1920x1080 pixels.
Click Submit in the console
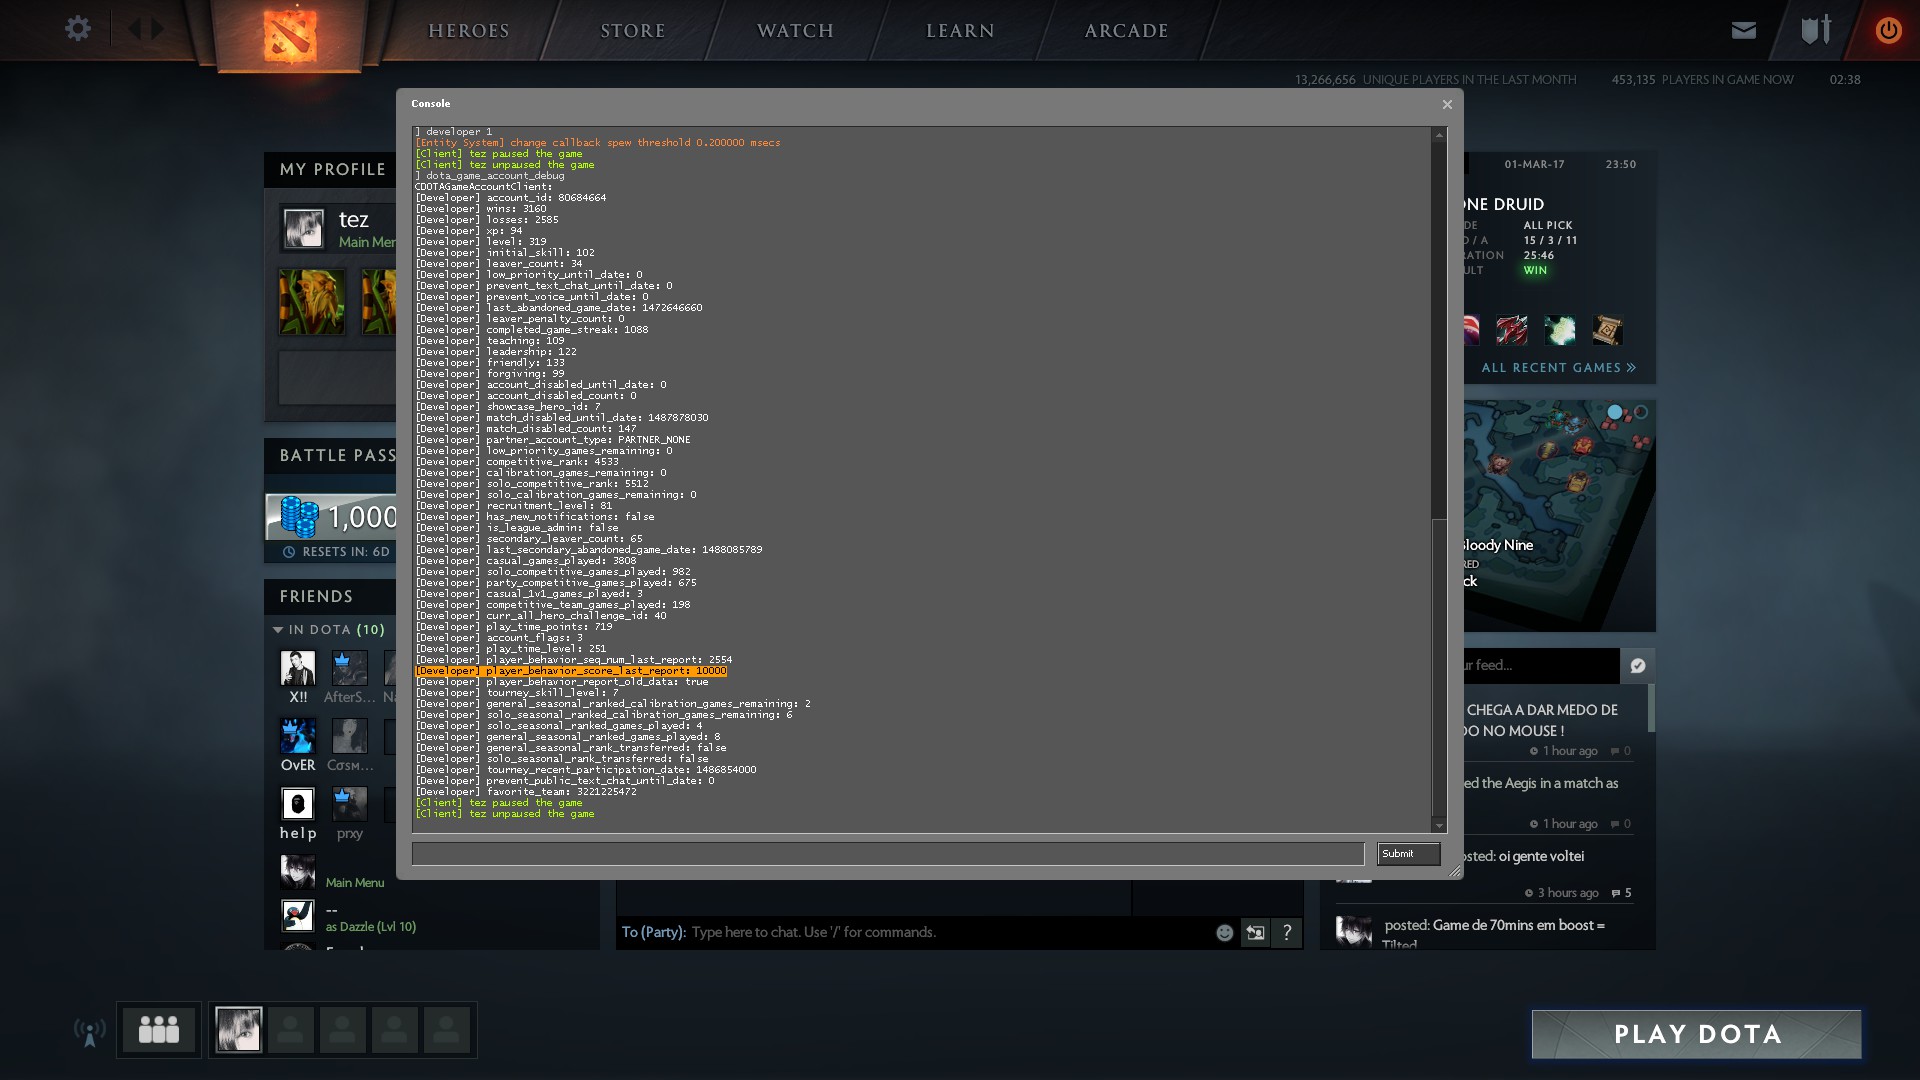1408,853
